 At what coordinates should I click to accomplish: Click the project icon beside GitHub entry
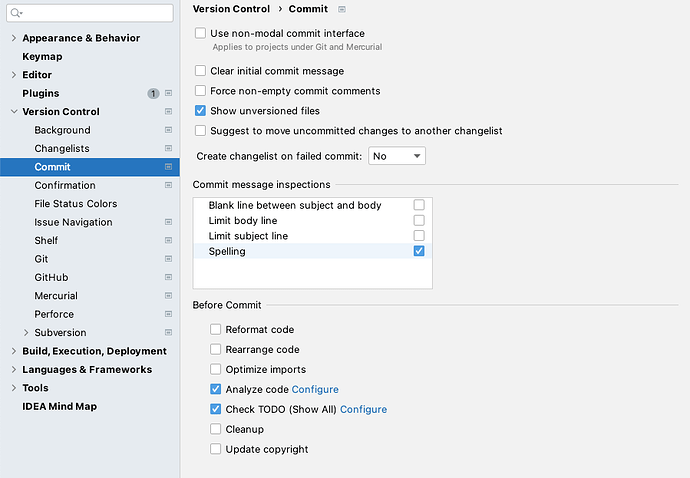(x=168, y=277)
